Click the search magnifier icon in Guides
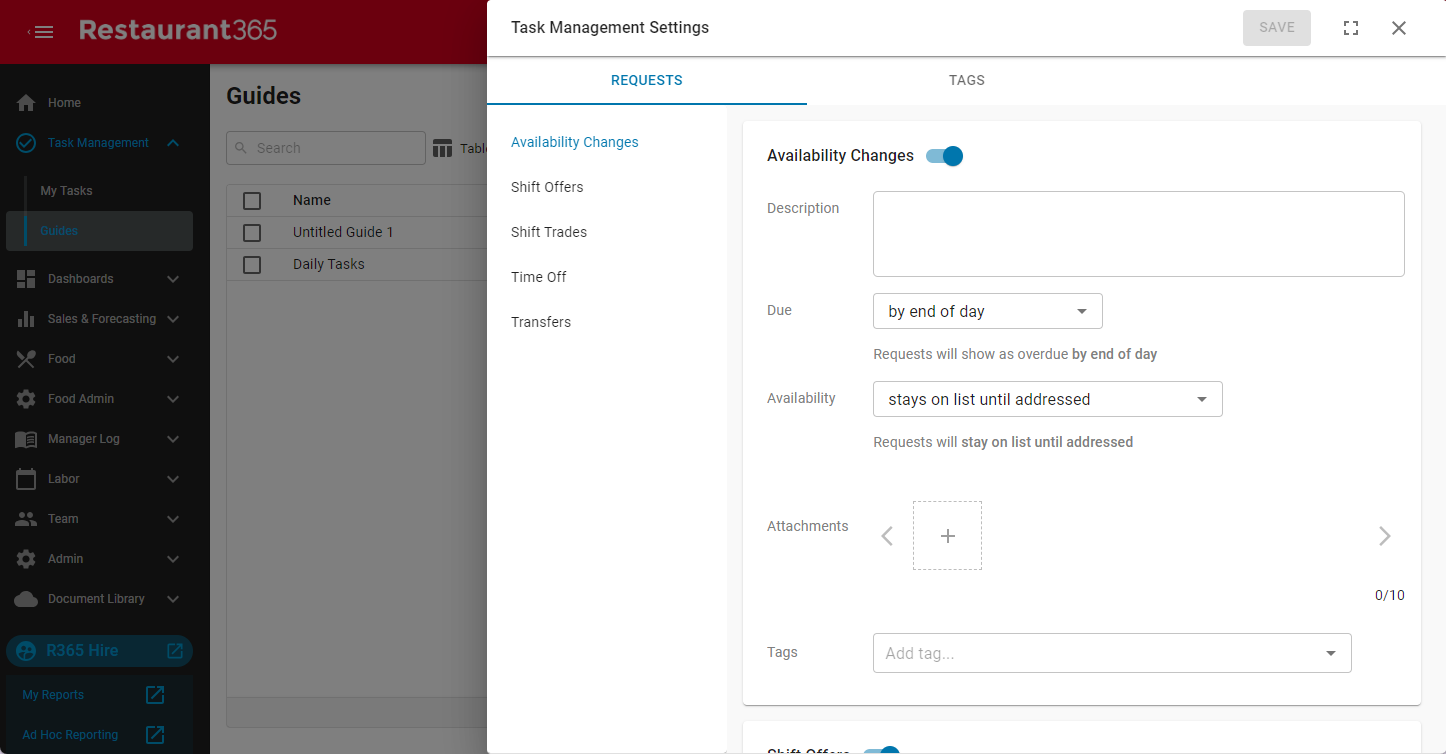The image size is (1446, 754). (x=241, y=148)
